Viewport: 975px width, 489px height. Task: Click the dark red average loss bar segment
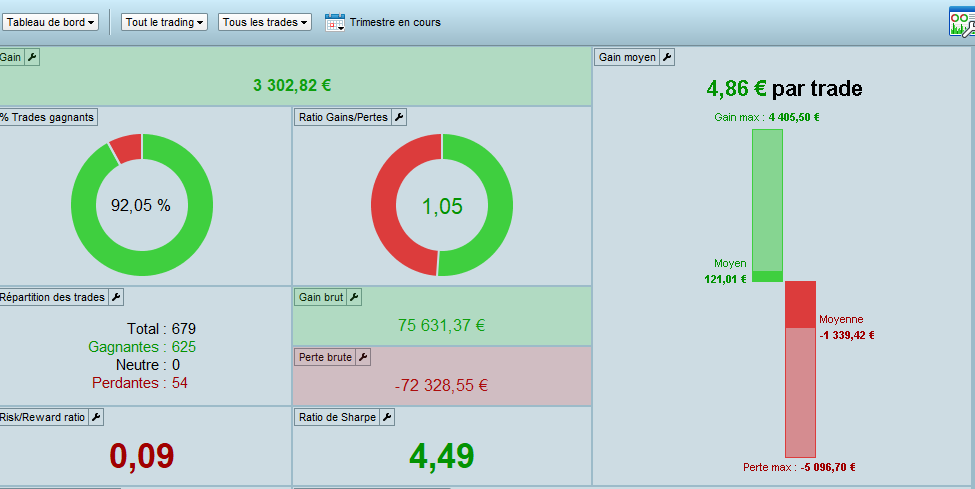pos(800,304)
